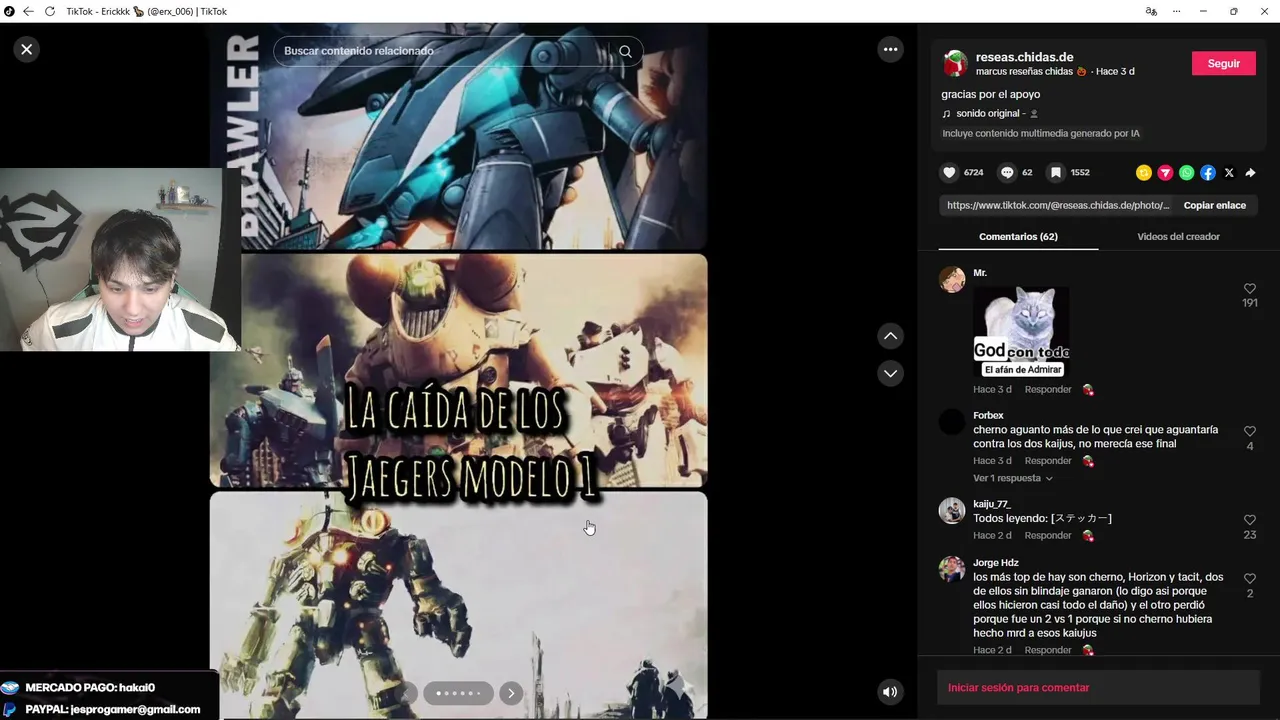Click 'gracias por el apoyo' caption
This screenshot has width=1280, height=720.
[991, 94]
